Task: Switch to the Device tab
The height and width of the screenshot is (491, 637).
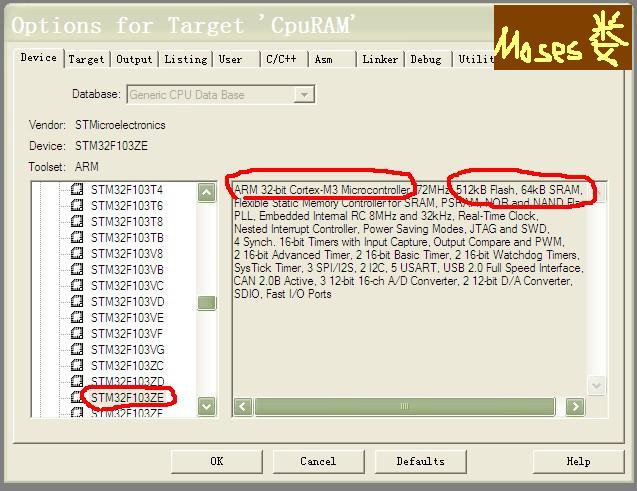Action: pos(39,58)
